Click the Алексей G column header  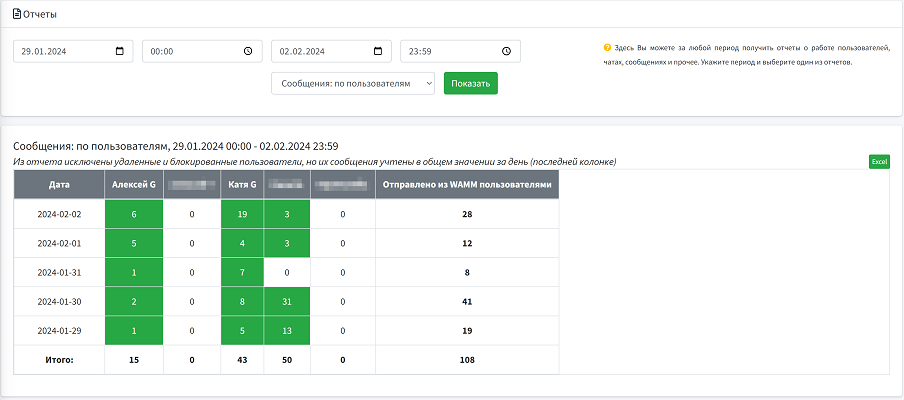(x=134, y=185)
